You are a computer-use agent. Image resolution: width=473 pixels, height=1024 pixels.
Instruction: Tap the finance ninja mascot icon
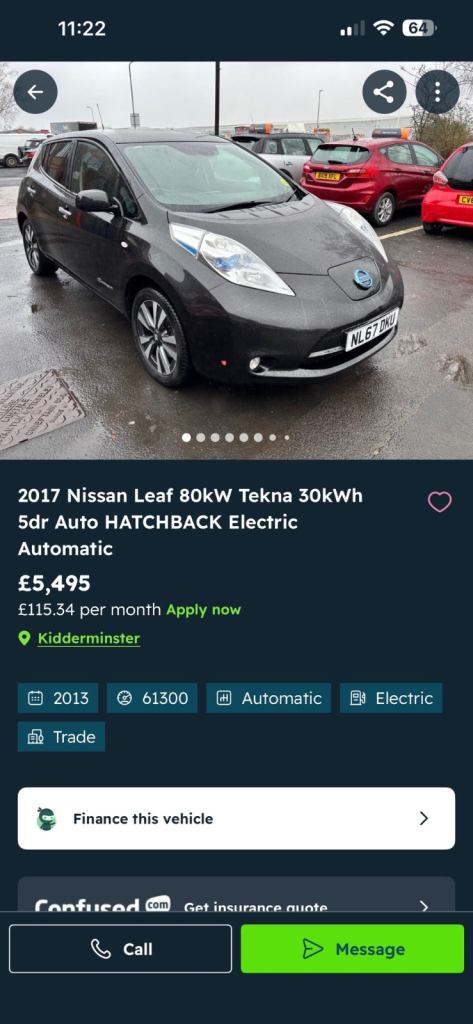pos(46,818)
